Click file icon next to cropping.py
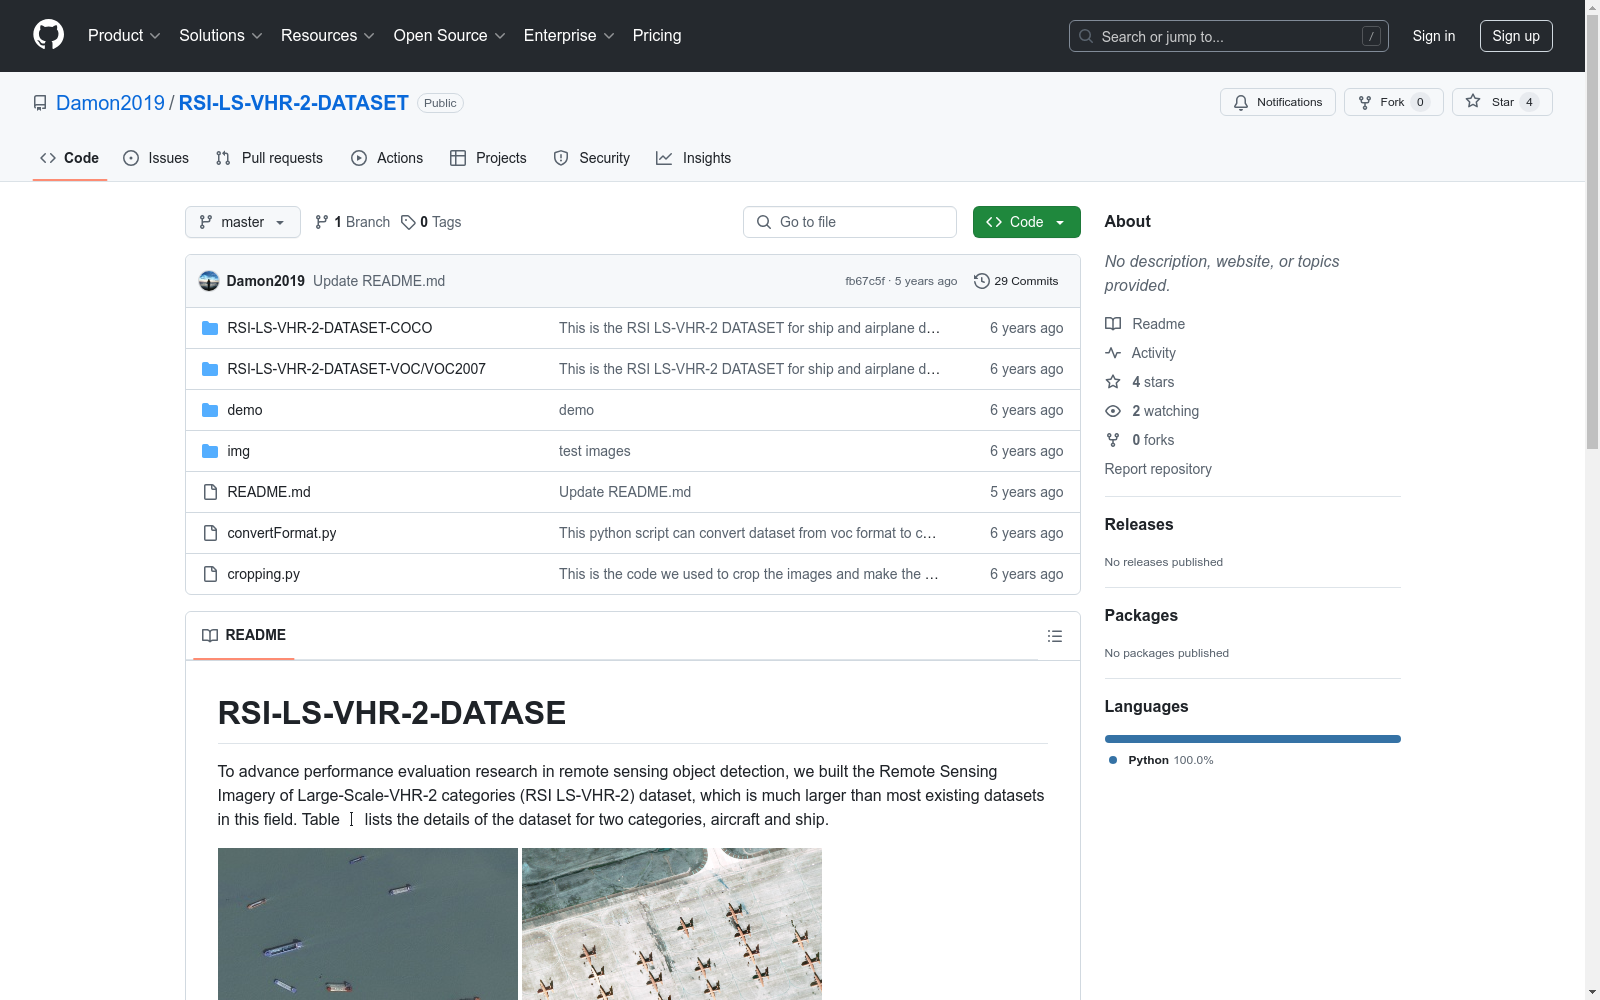 (210, 574)
